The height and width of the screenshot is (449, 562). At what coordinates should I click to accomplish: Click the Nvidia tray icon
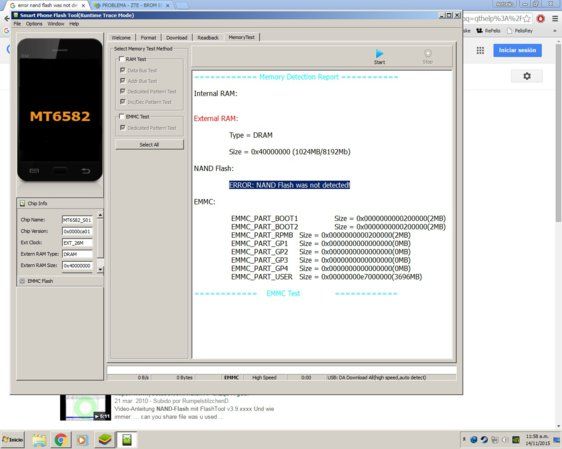[x=516, y=440]
